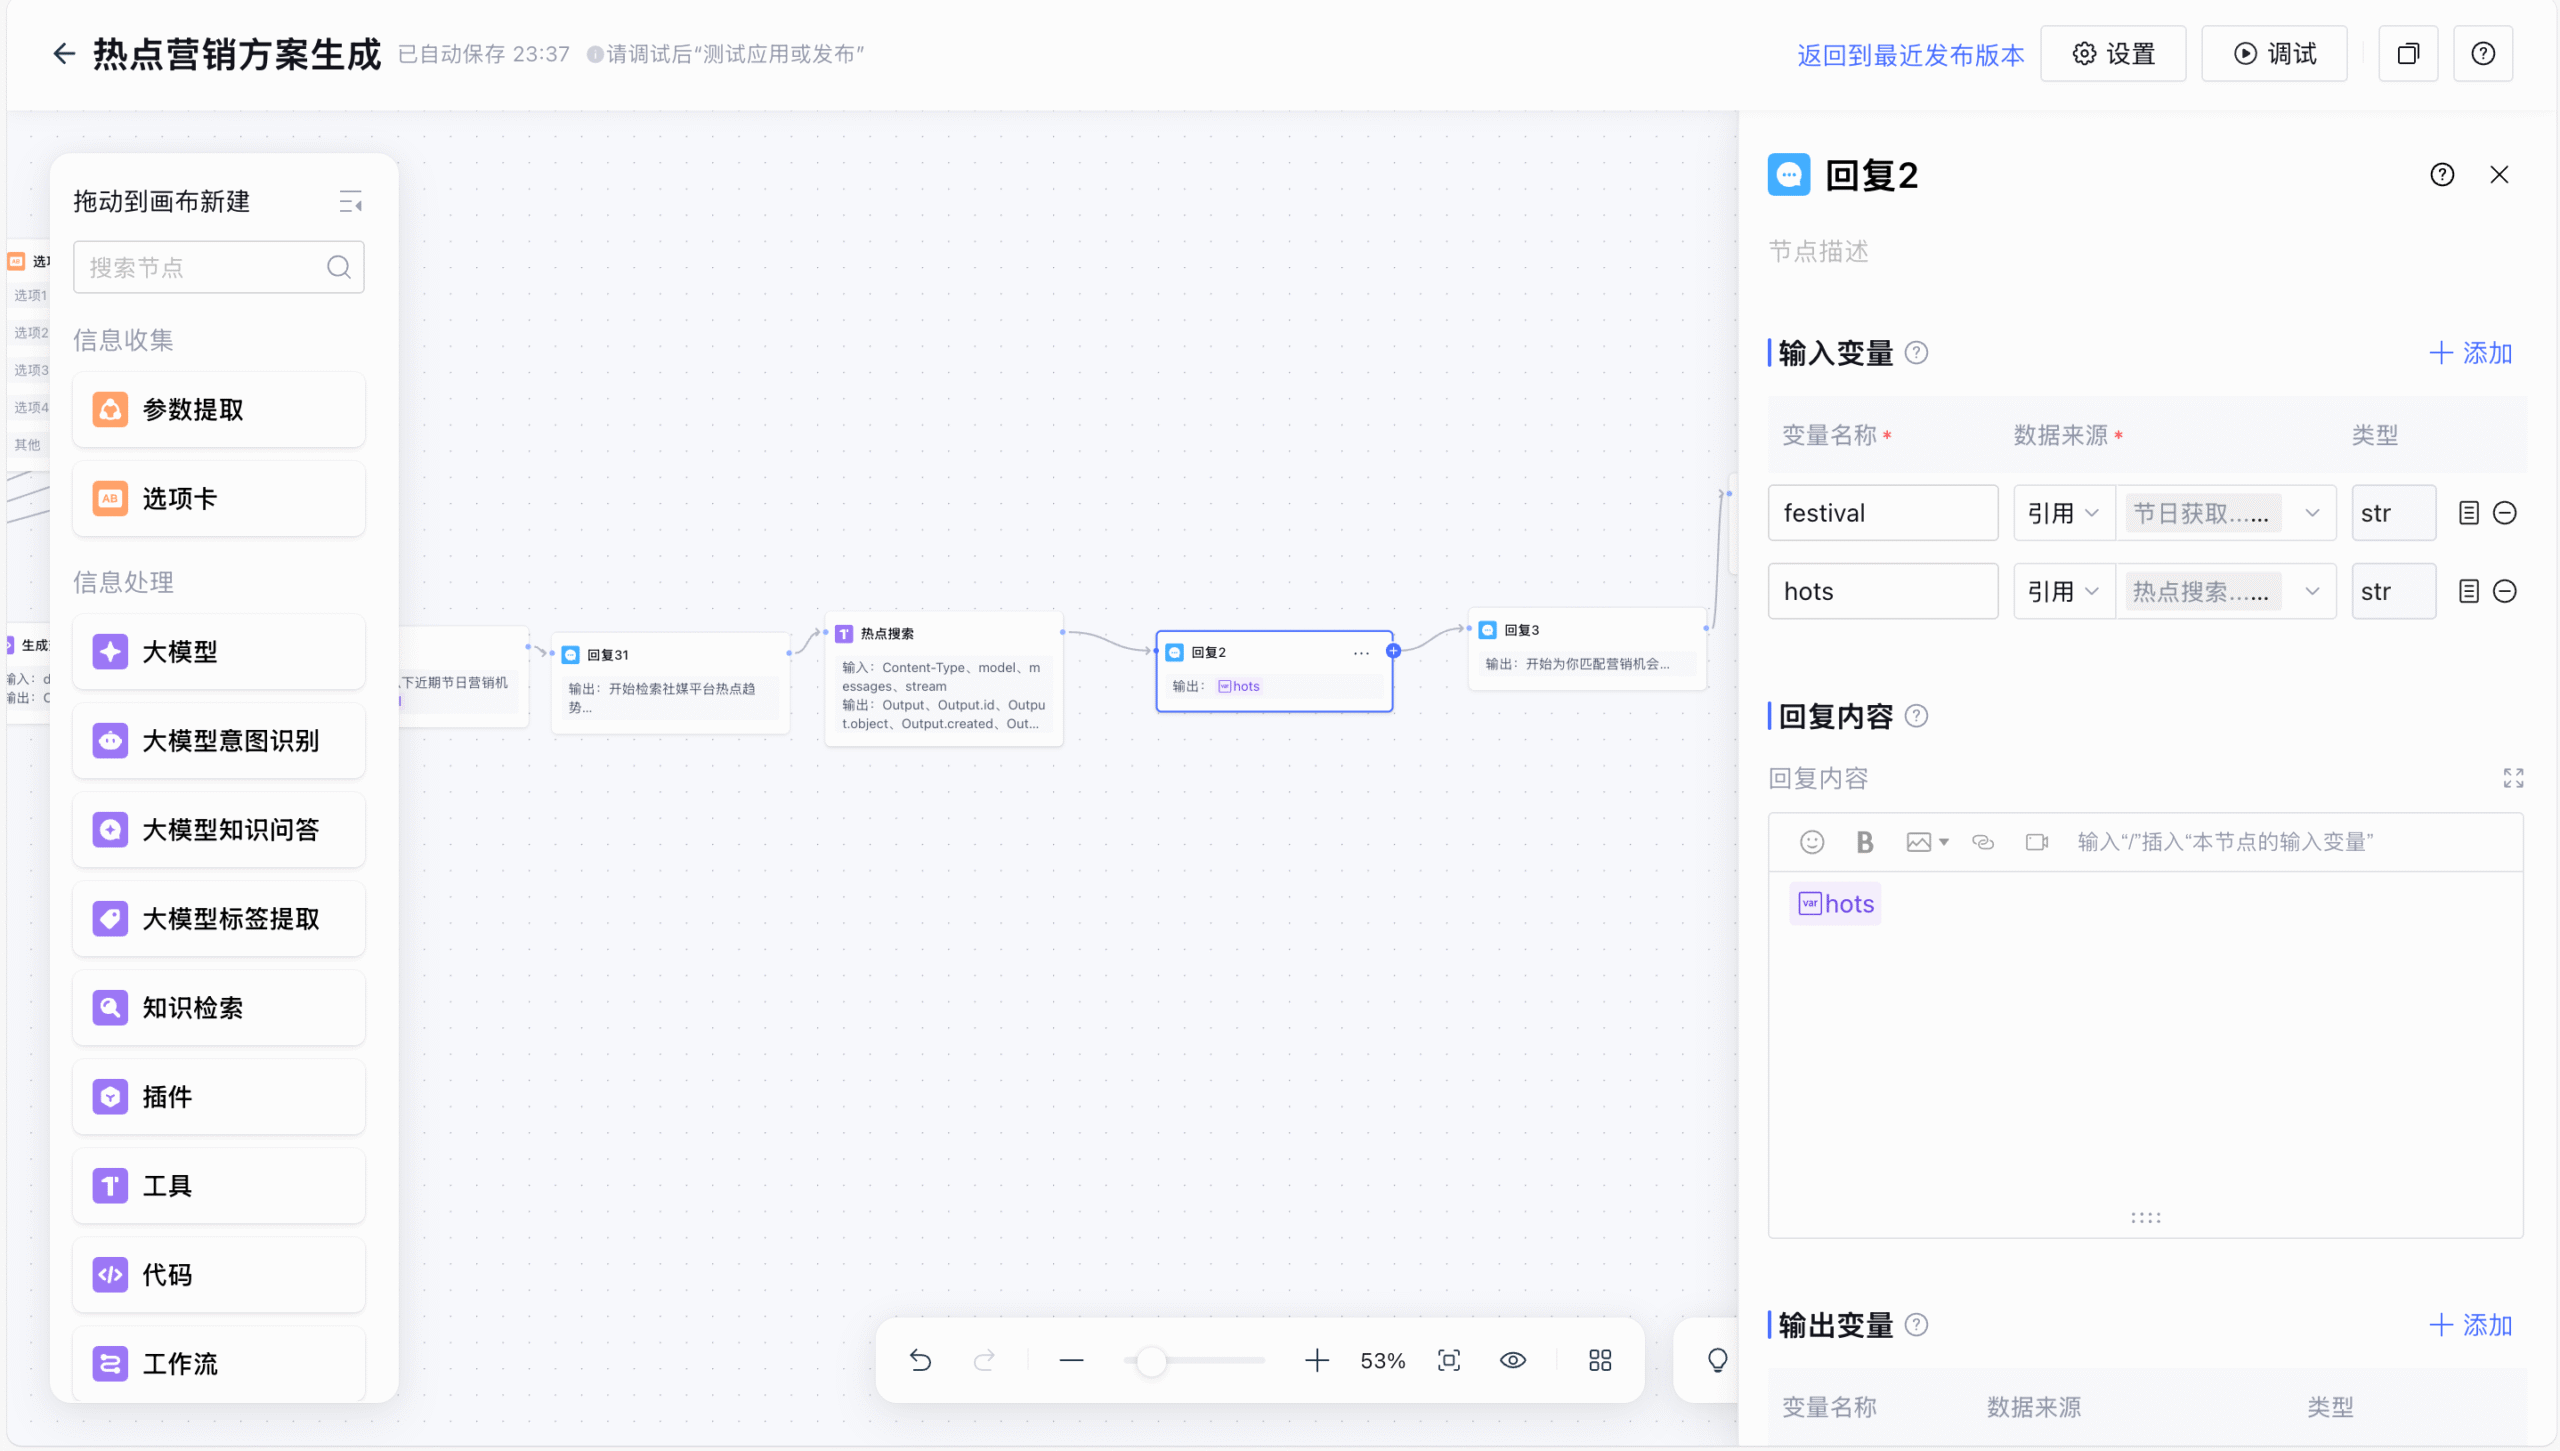The image size is (2560, 1451).
Task: Insert emoji in reply content editor
Action: tap(1811, 842)
